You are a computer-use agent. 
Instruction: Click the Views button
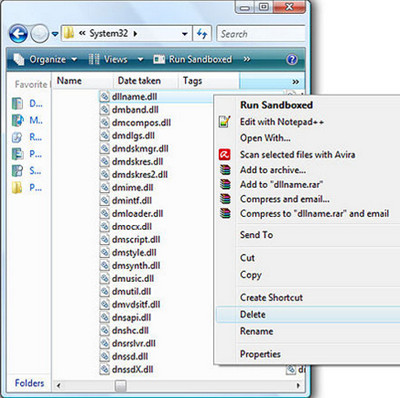click(108, 60)
